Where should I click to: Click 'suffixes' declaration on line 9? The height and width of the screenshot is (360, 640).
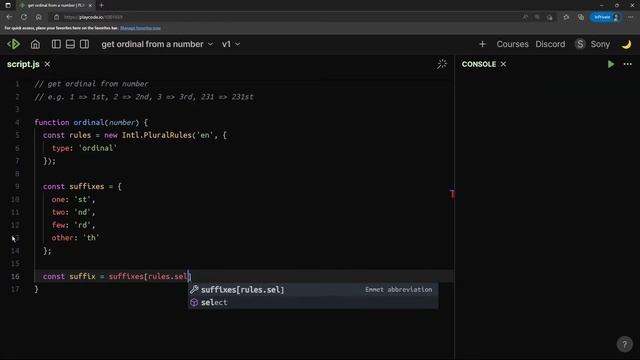coord(87,187)
